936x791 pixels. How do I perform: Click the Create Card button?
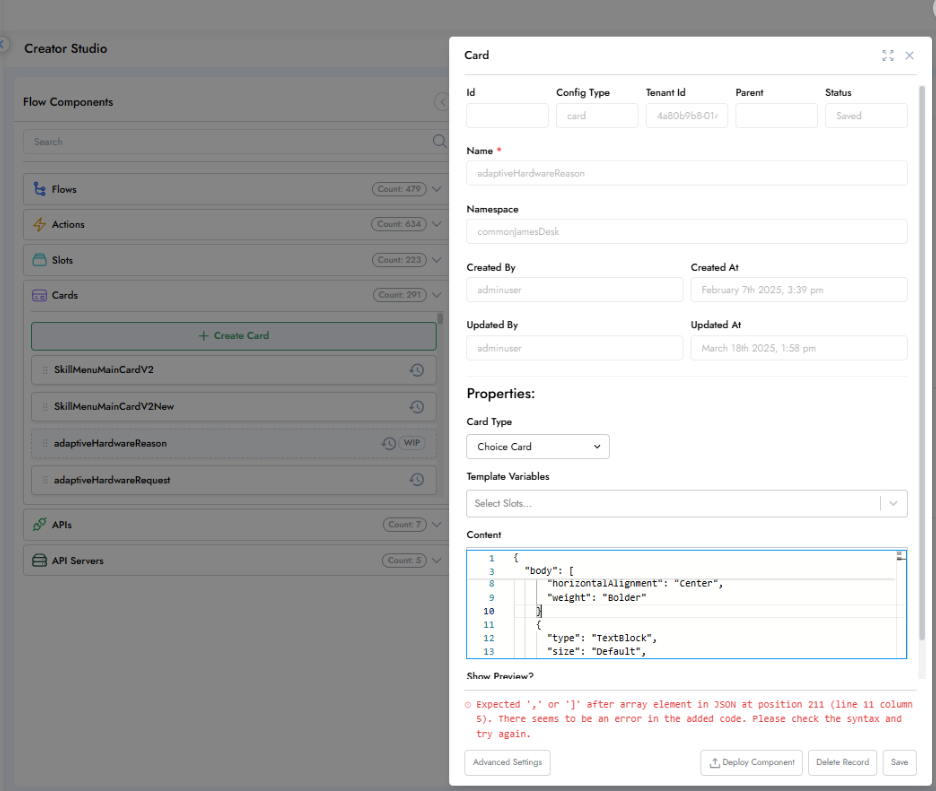tap(234, 336)
